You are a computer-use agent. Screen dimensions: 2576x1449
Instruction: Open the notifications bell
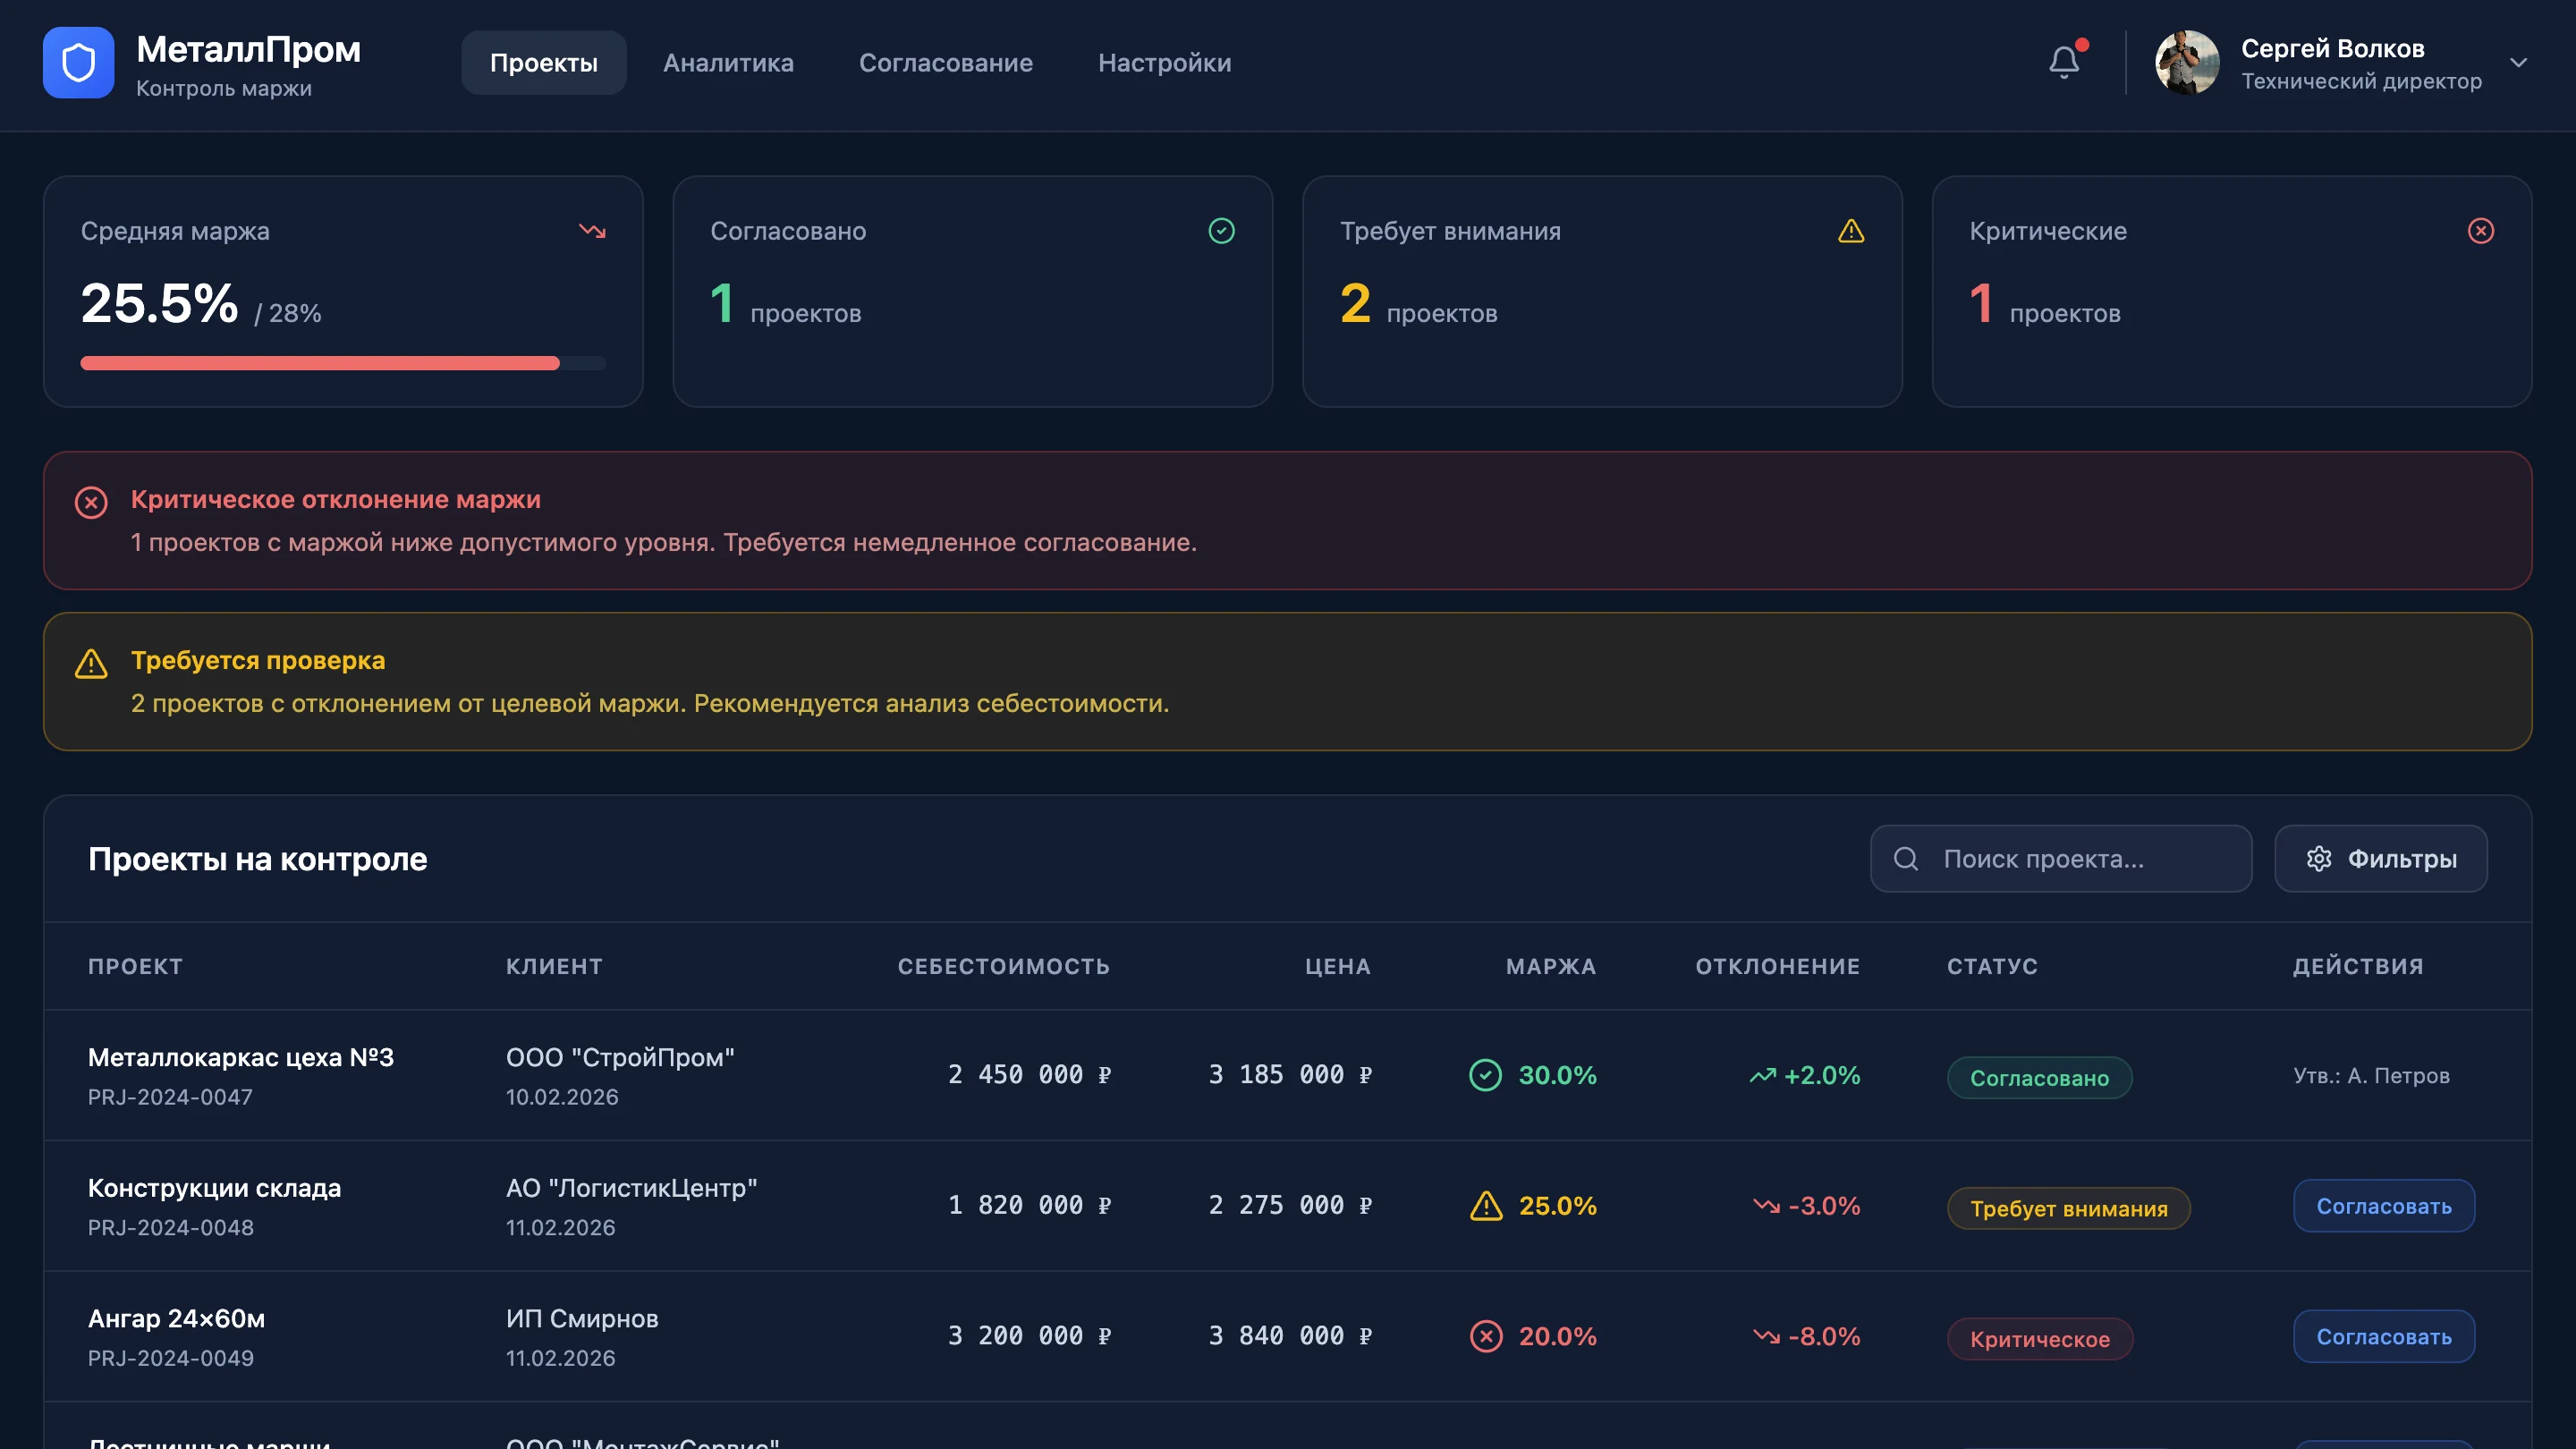pyautogui.click(x=2063, y=62)
